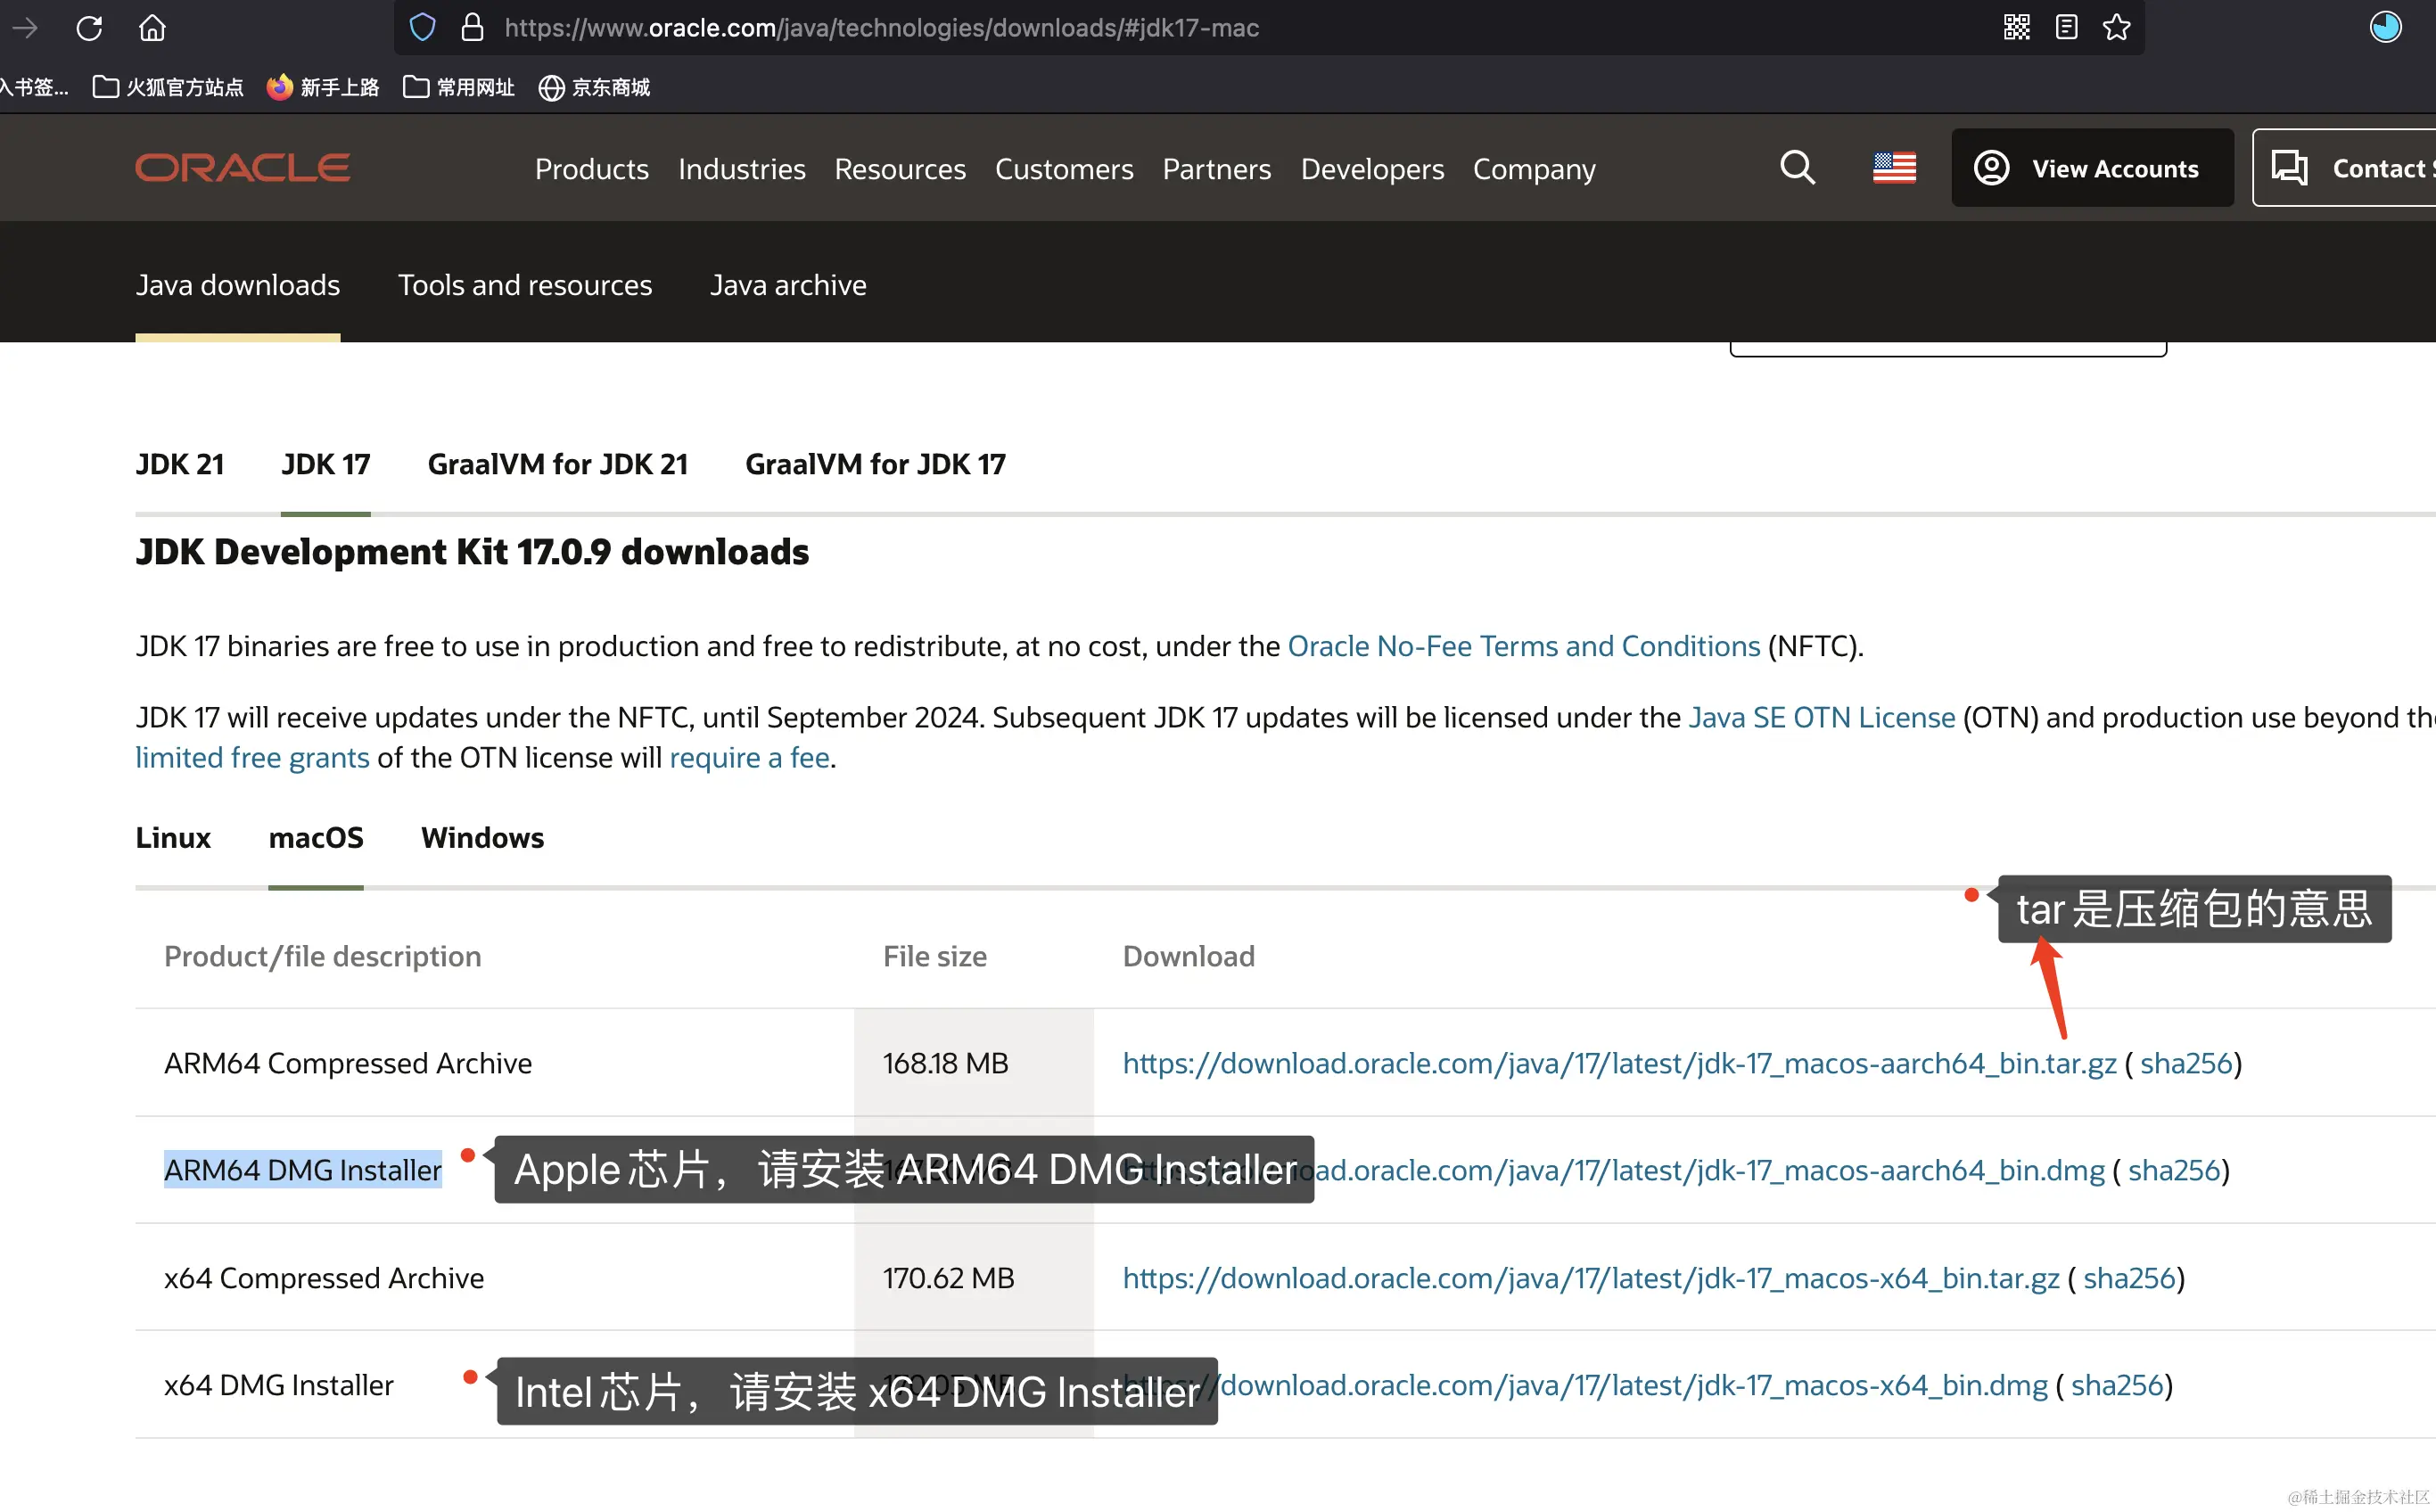Open the Products menu
The image size is (2436, 1512).
592,169
